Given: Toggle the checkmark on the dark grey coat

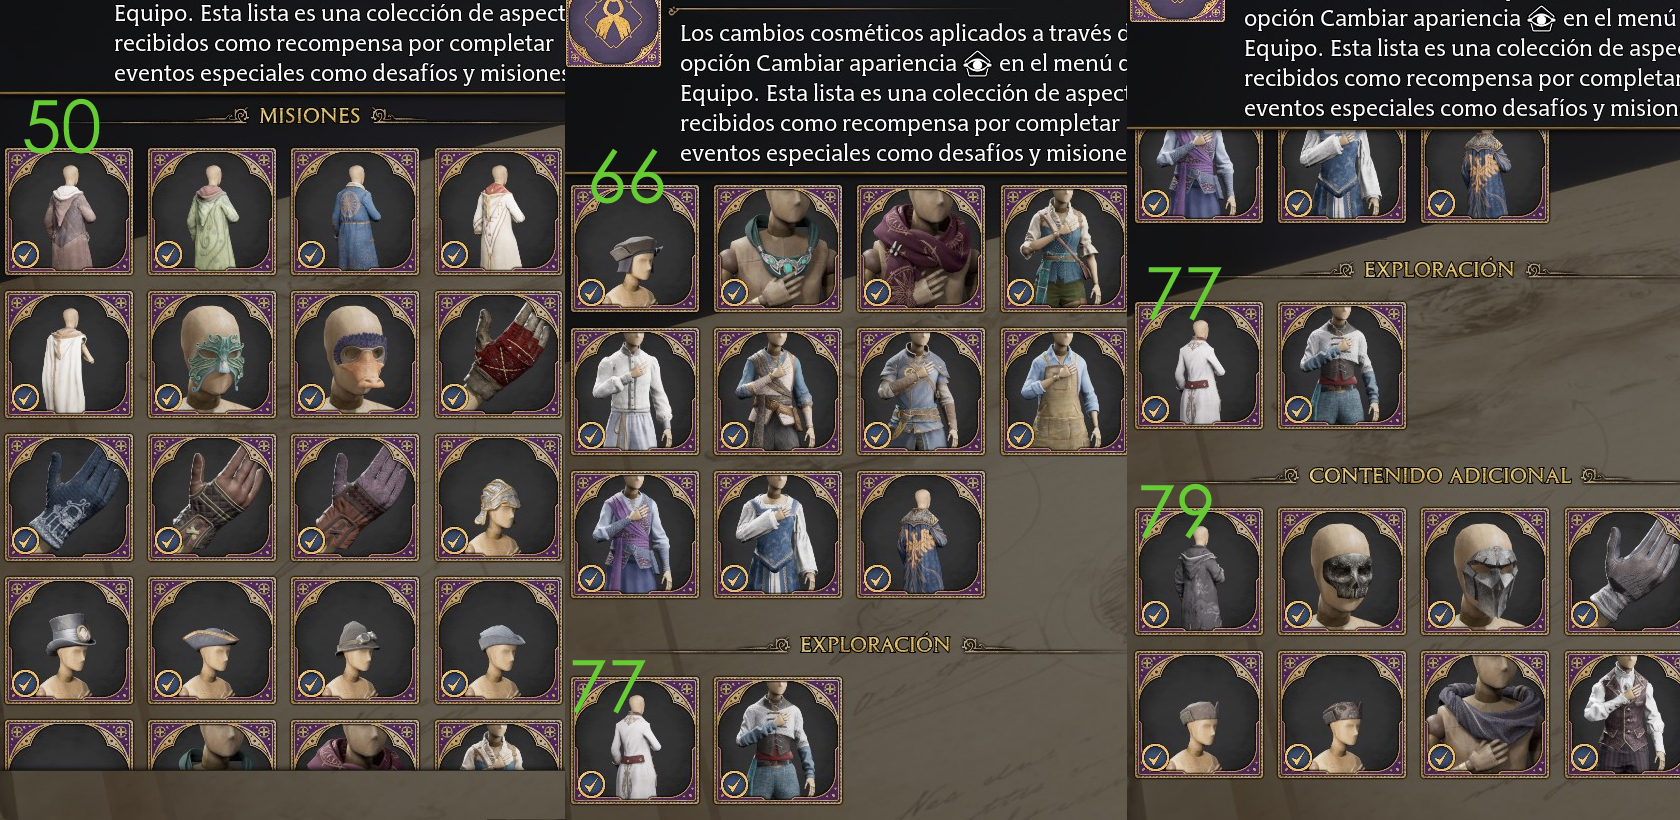Looking at the screenshot, I should click(x=1155, y=613).
